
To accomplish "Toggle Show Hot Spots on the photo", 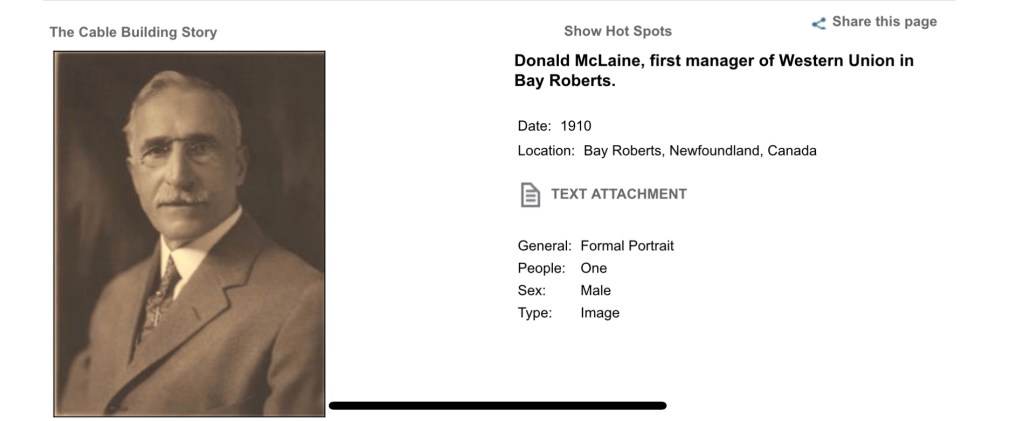I will [617, 31].
